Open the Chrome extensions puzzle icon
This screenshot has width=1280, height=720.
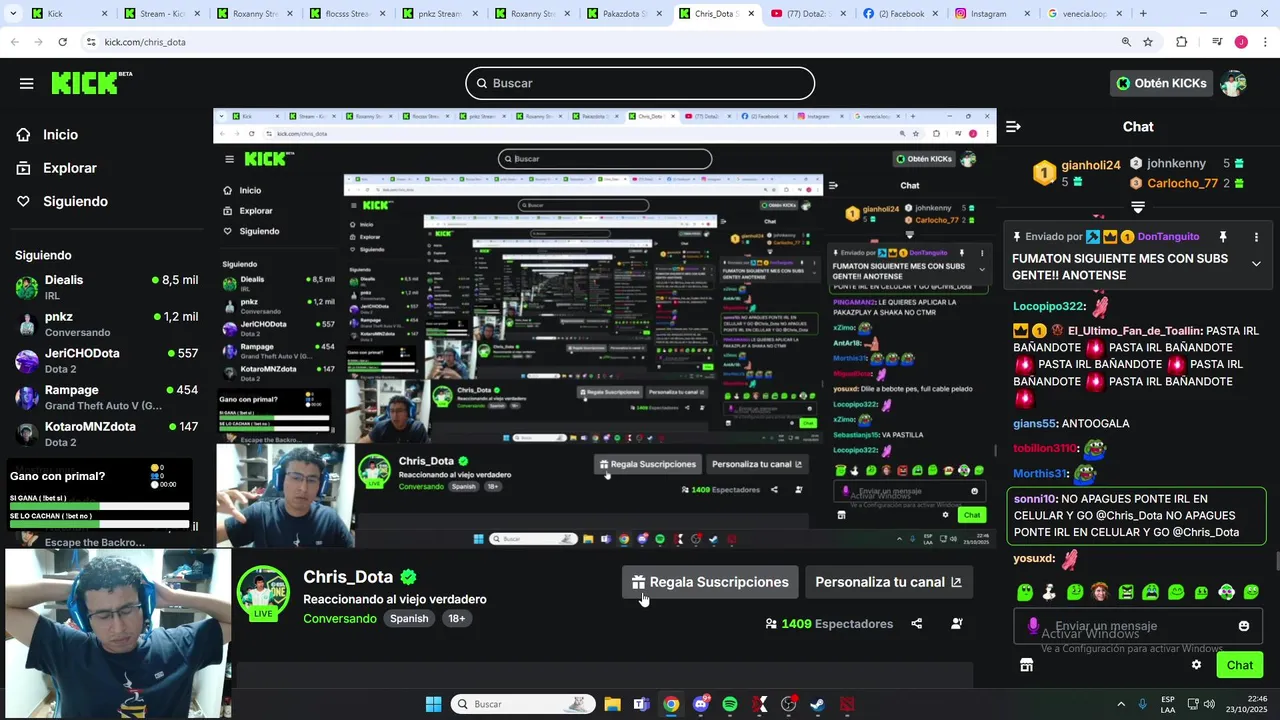click(1182, 42)
